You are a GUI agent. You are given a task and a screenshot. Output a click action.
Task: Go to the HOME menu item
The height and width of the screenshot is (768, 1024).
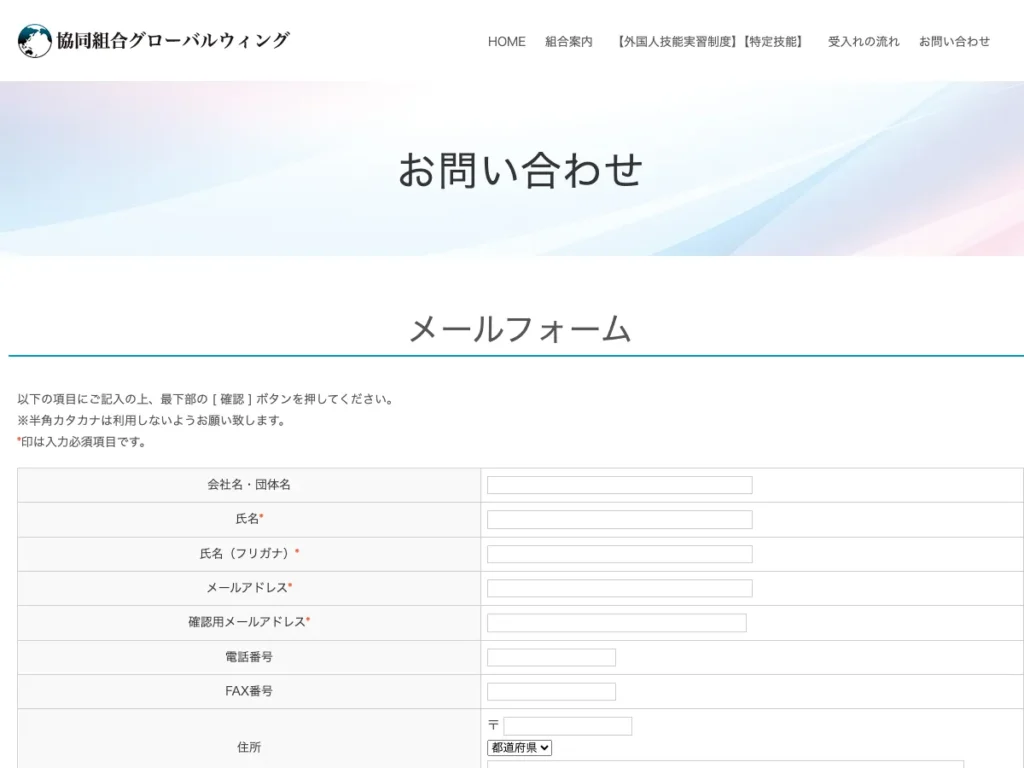pyautogui.click(x=506, y=42)
